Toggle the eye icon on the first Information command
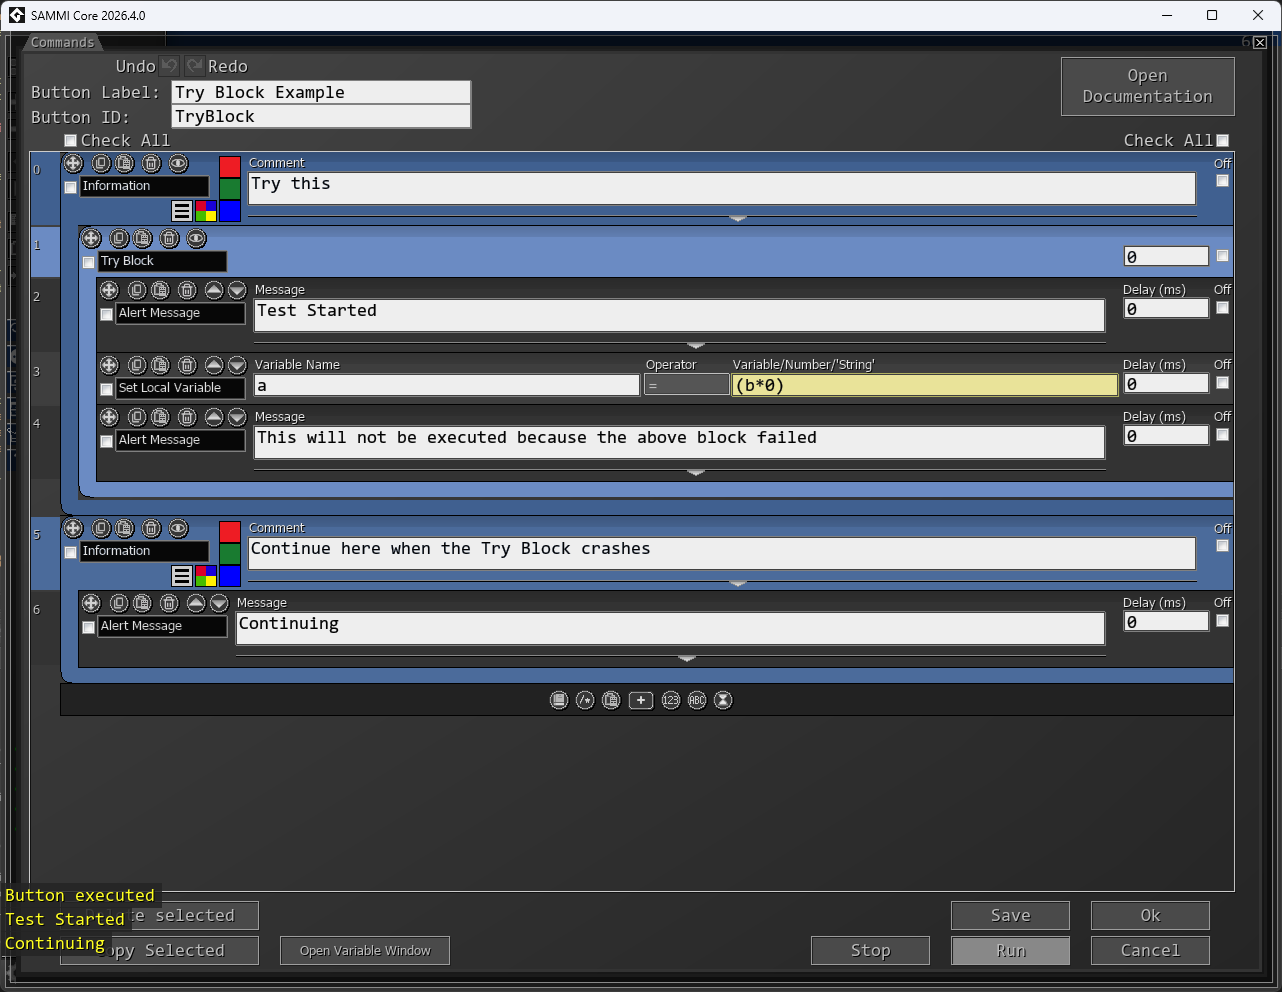The height and width of the screenshot is (992, 1282). (x=178, y=163)
